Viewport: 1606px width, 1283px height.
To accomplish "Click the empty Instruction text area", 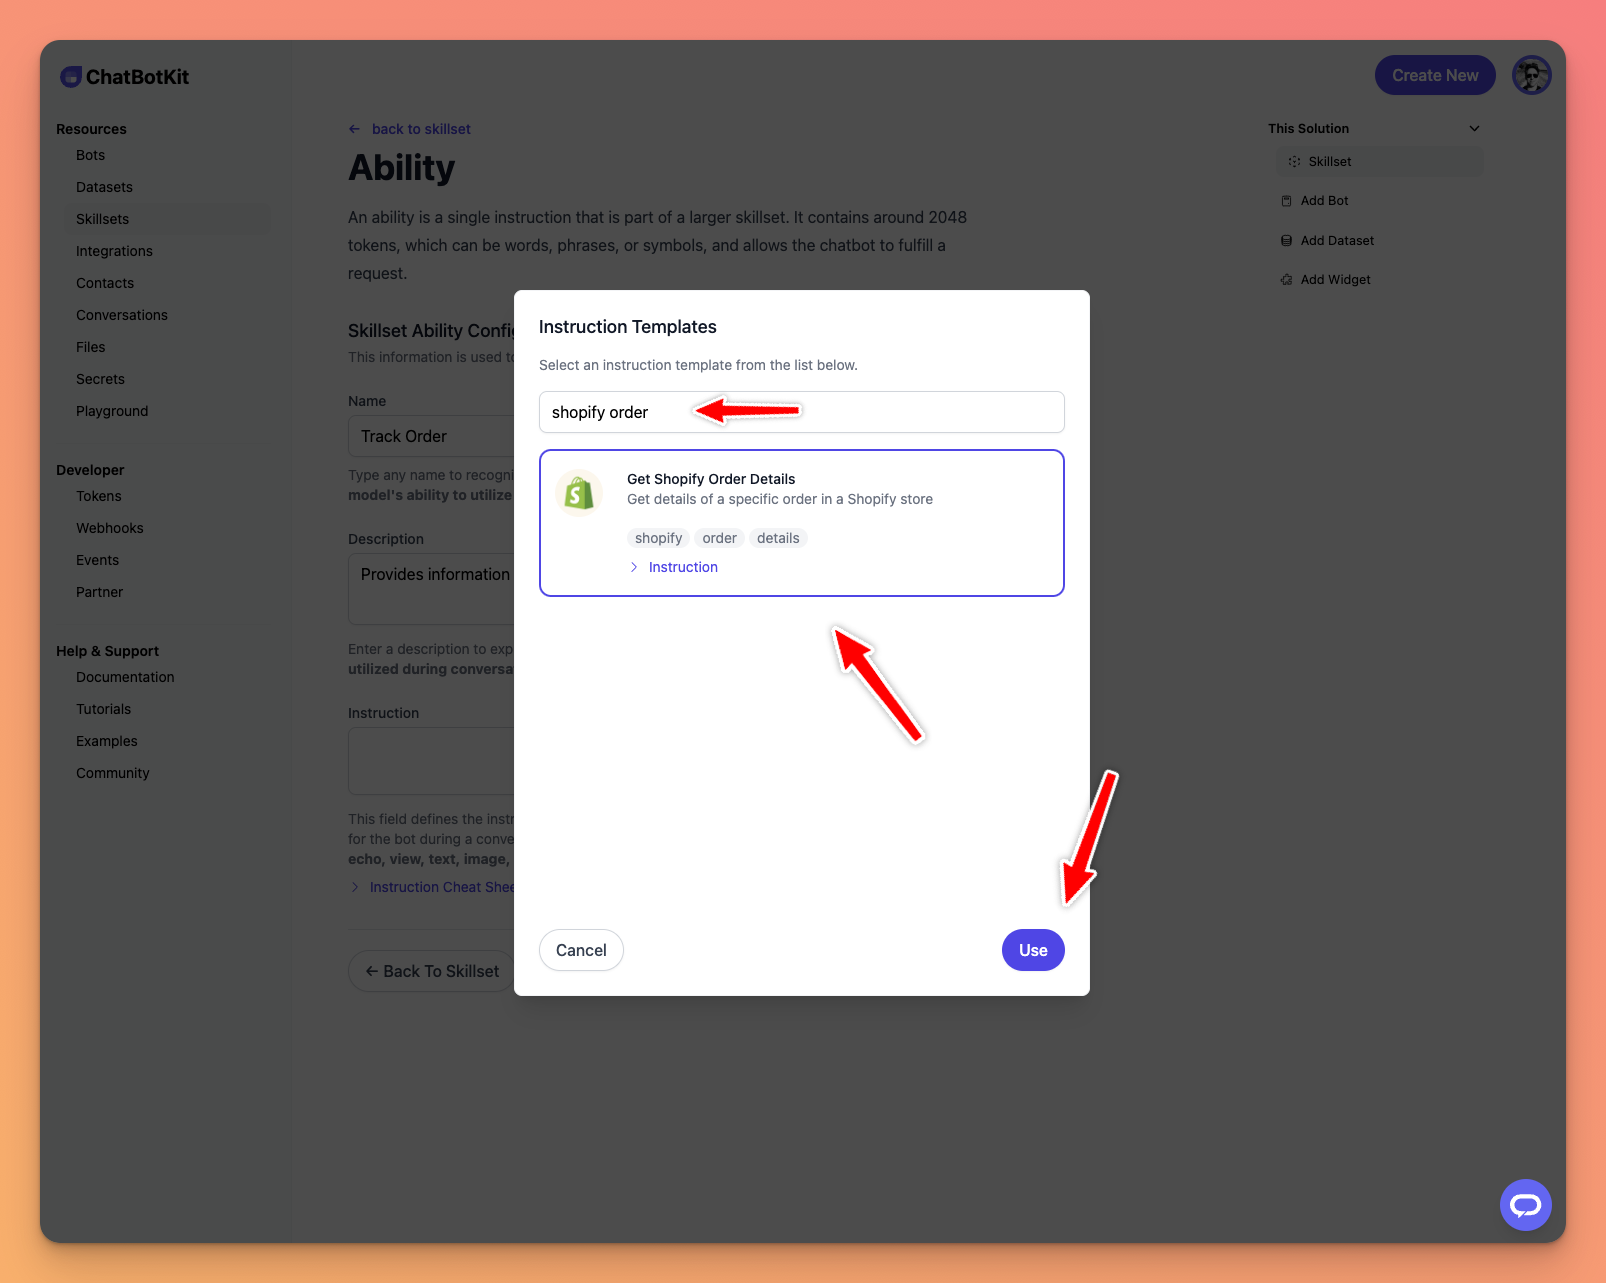I will pos(431,761).
